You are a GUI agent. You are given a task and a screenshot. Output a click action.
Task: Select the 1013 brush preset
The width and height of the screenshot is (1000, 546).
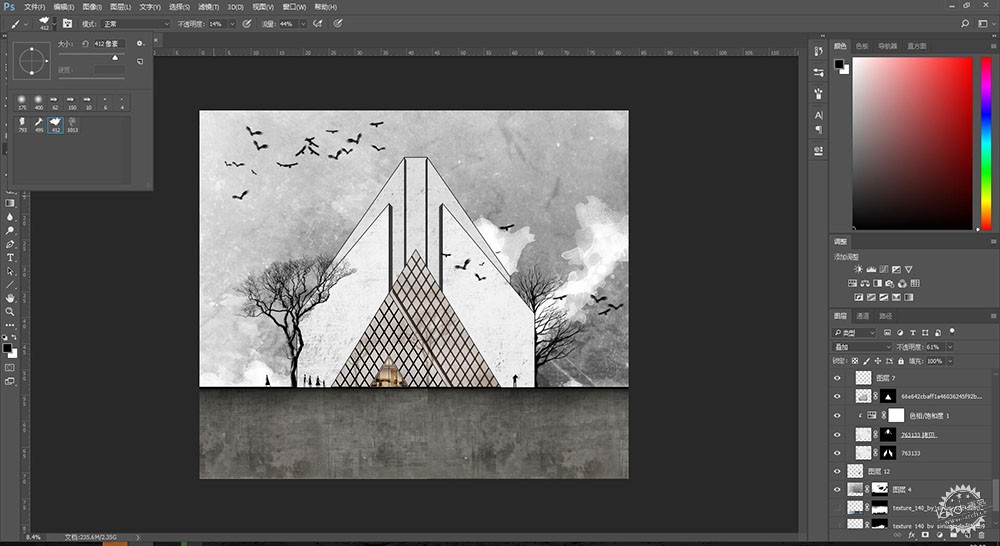72,124
